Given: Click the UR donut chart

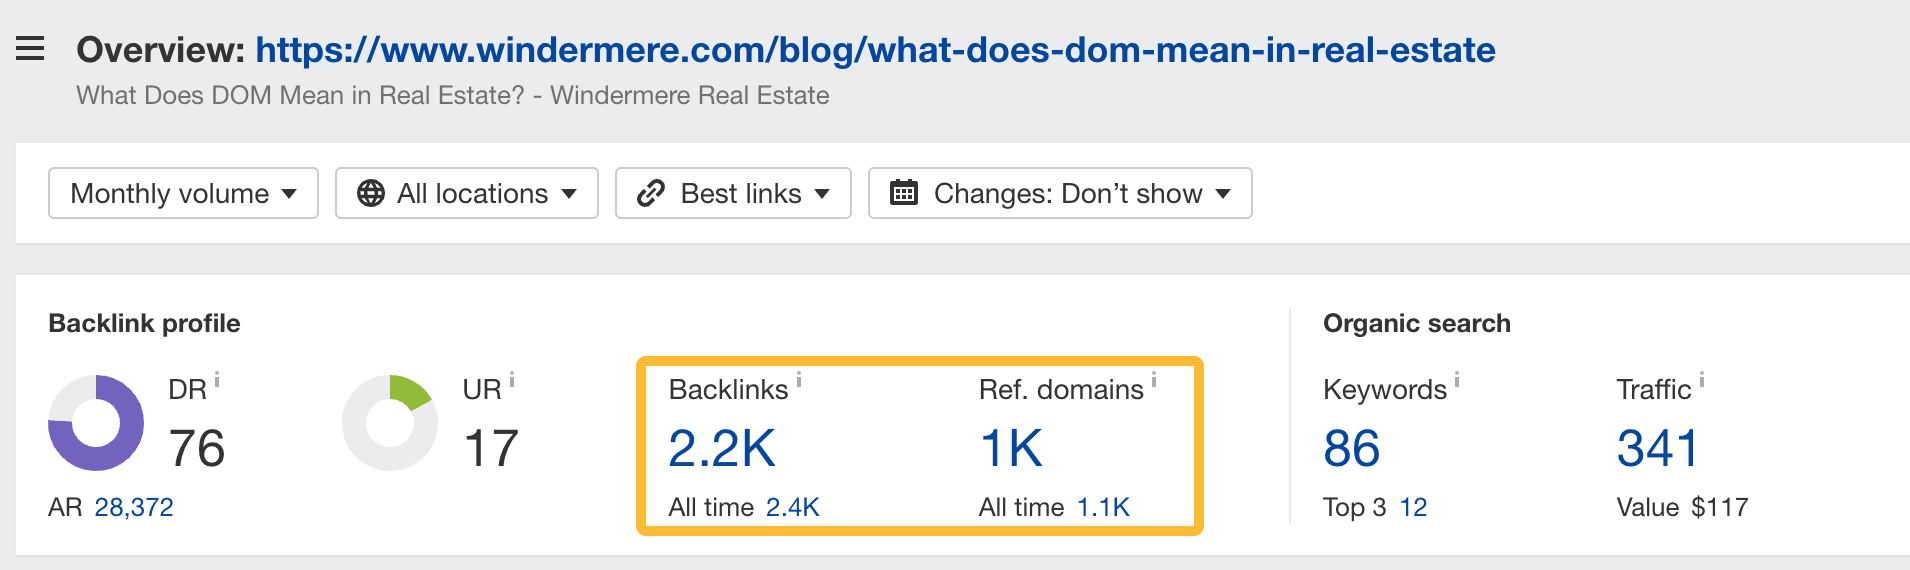Looking at the screenshot, I should click(x=390, y=423).
